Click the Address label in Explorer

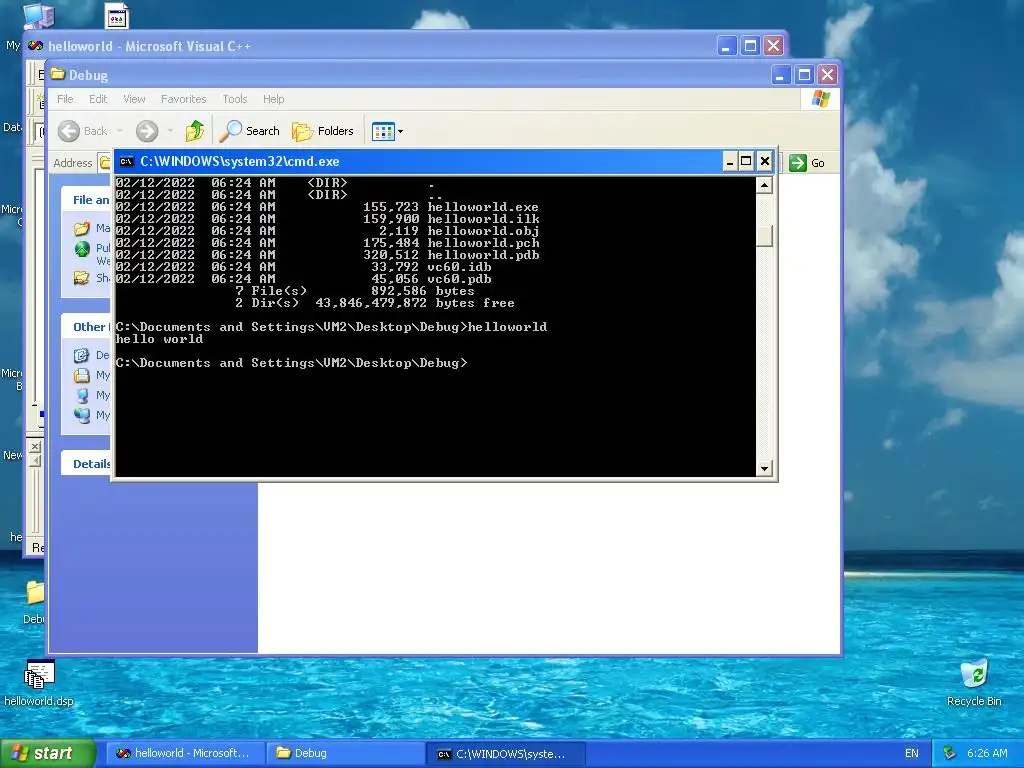click(x=72, y=163)
